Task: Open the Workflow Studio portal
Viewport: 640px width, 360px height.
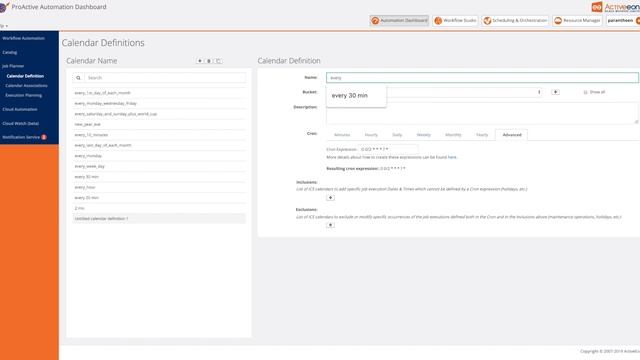Action: pyautogui.click(x=455, y=20)
